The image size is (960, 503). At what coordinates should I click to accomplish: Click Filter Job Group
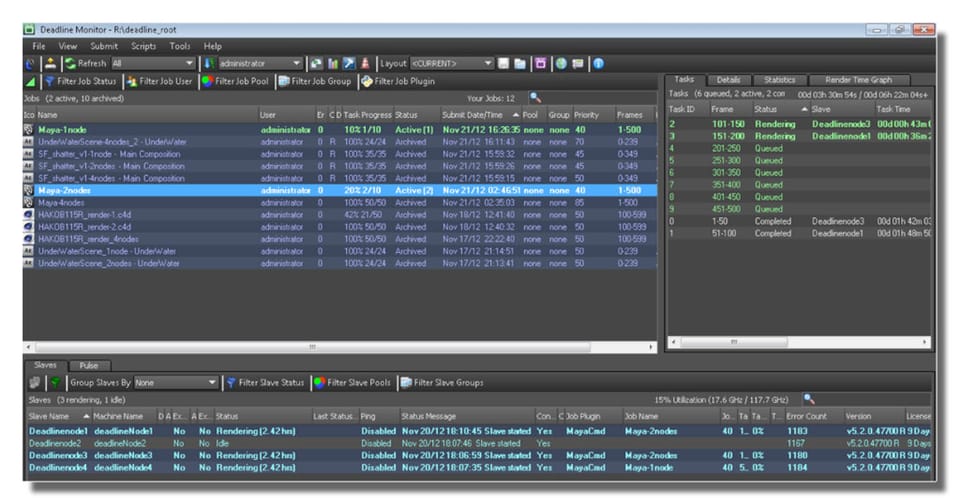(x=315, y=81)
